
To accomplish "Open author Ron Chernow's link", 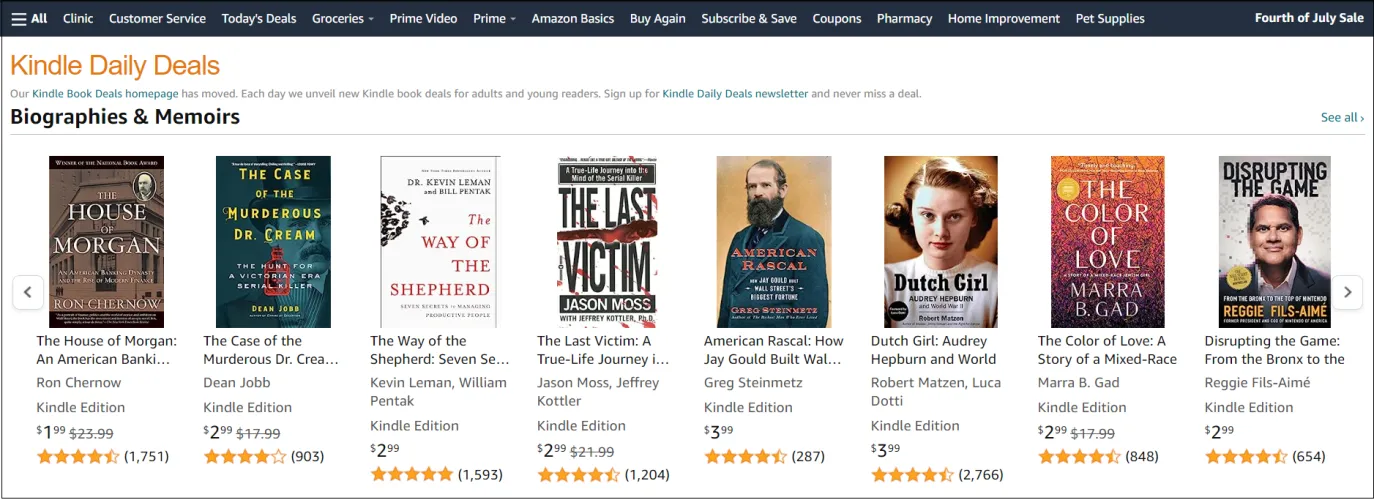I will (x=79, y=382).
